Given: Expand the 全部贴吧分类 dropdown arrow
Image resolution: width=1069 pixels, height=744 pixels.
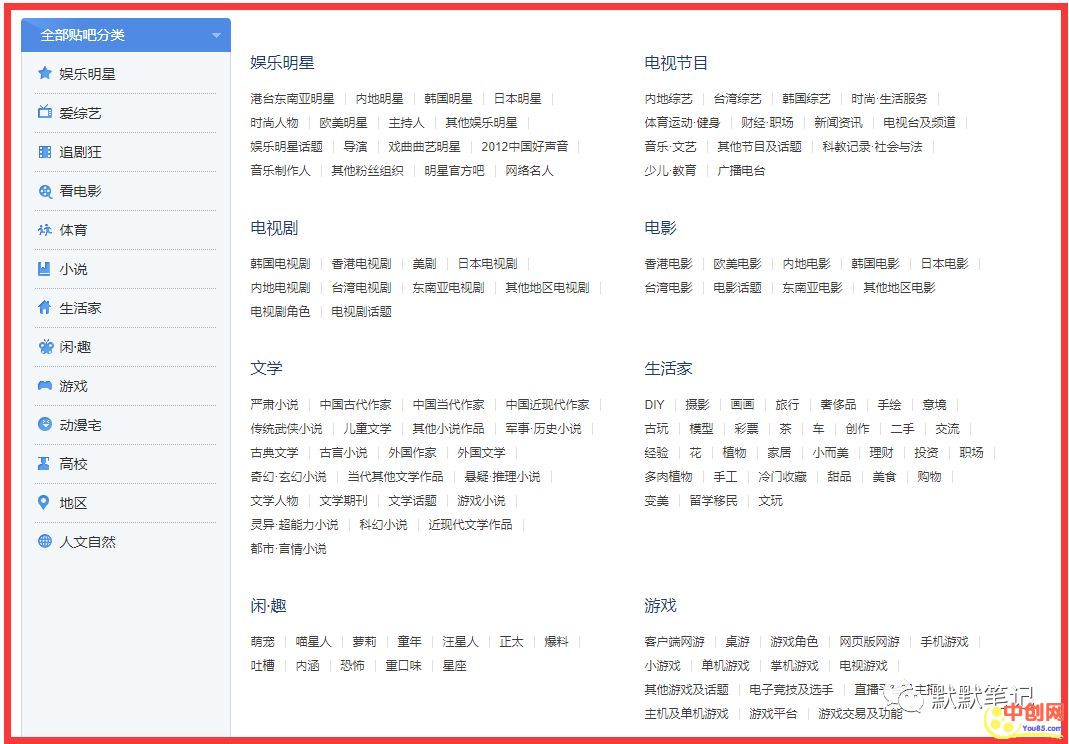Looking at the screenshot, I should pos(216,36).
